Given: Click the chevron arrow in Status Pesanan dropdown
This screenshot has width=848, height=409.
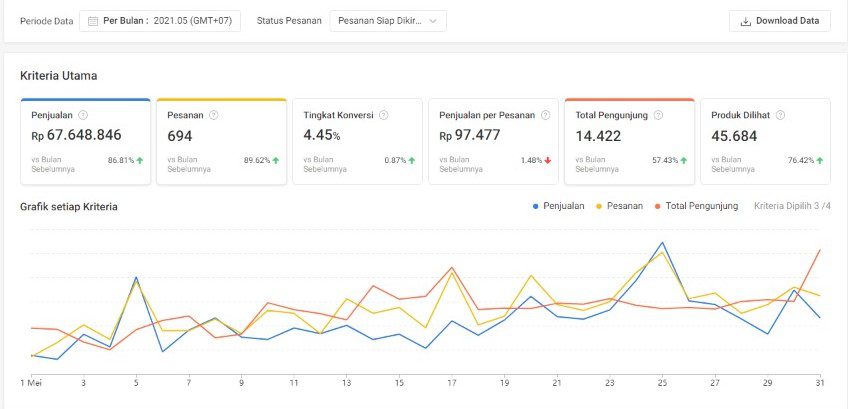Looking at the screenshot, I should pos(433,21).
